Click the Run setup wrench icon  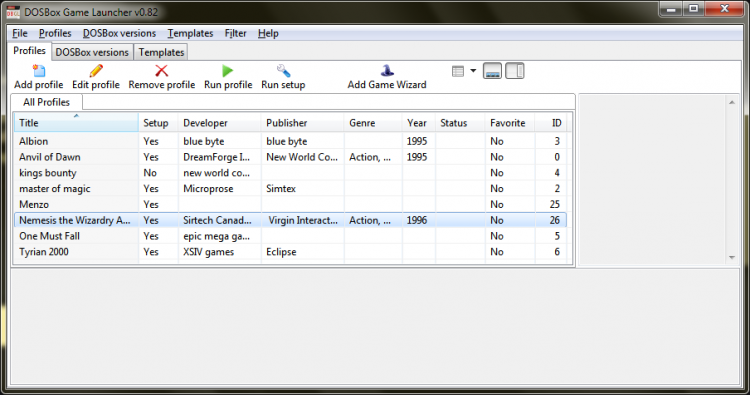pyautogui.click(x=283, y=71)
